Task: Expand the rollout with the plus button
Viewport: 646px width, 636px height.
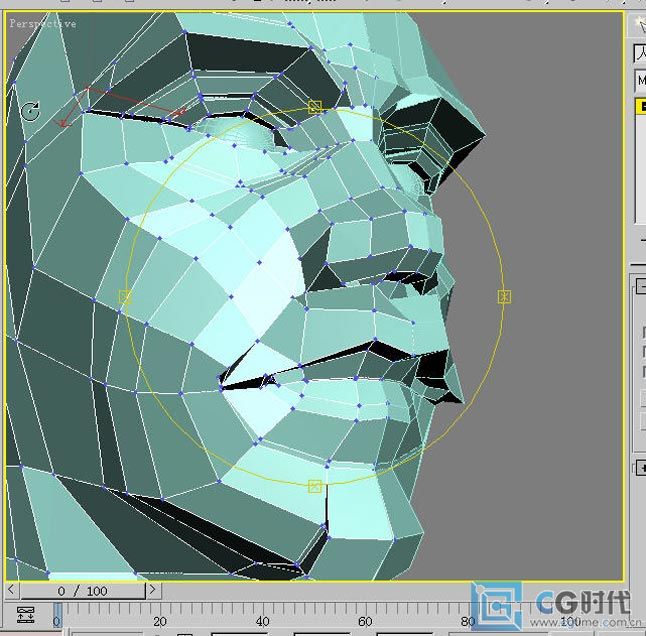Action: tap(641, 468)
